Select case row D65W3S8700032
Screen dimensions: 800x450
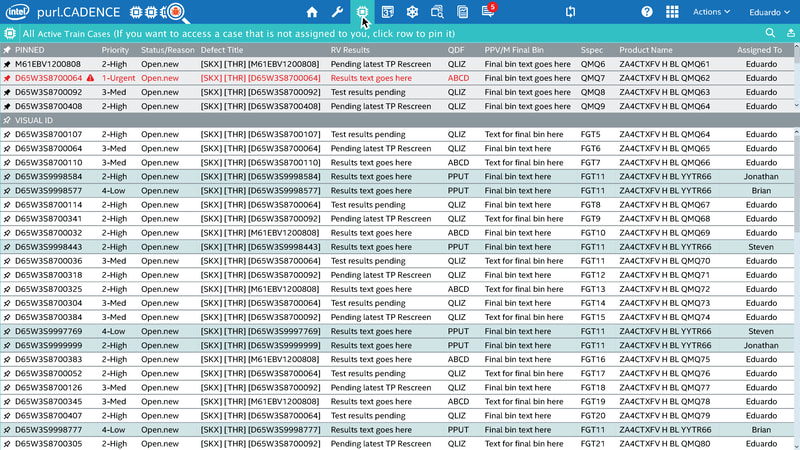tap(396, 233)
